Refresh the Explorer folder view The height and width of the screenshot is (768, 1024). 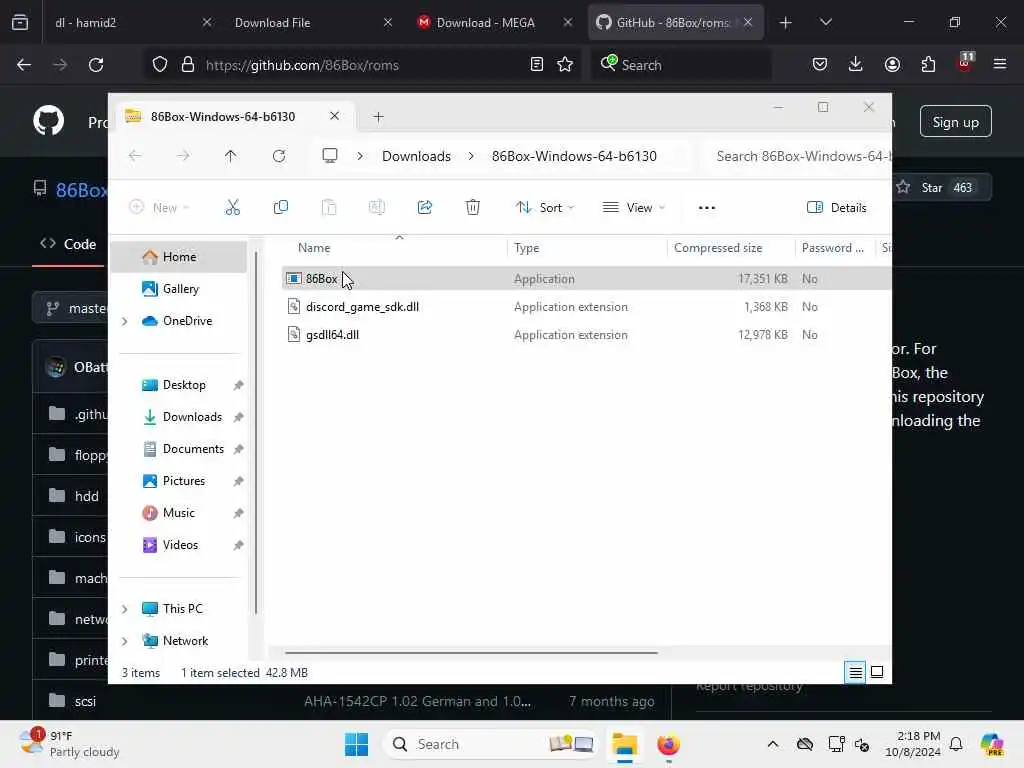point(279,156)
